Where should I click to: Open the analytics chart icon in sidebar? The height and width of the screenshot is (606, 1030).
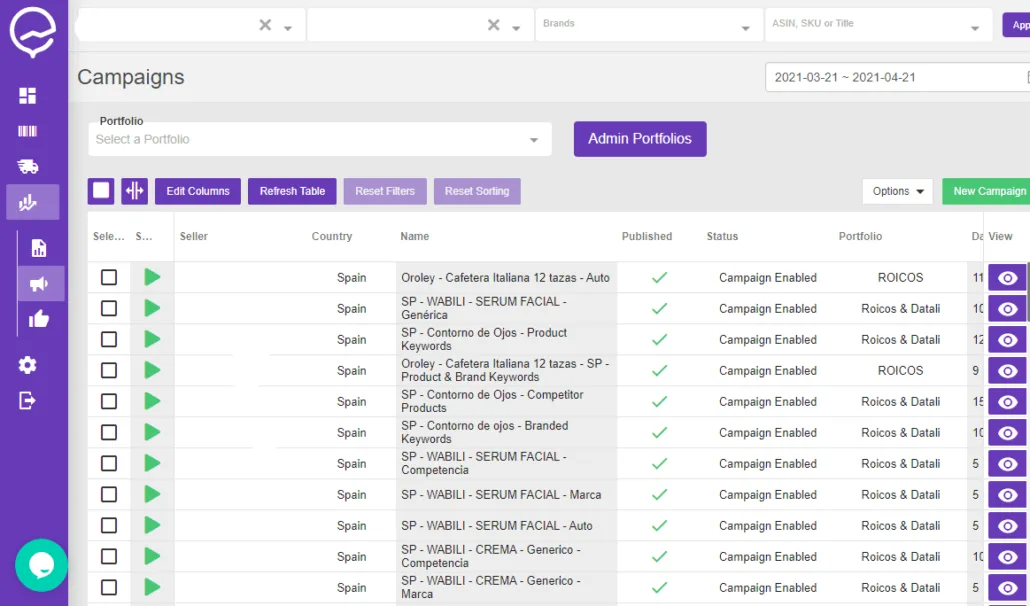[28, 203]
